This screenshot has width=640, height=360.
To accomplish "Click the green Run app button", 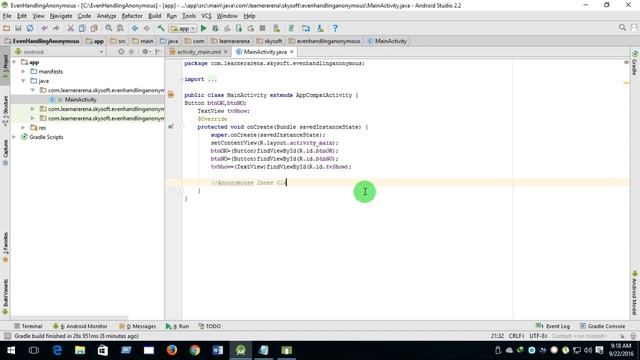I will [x=204, y=28].
